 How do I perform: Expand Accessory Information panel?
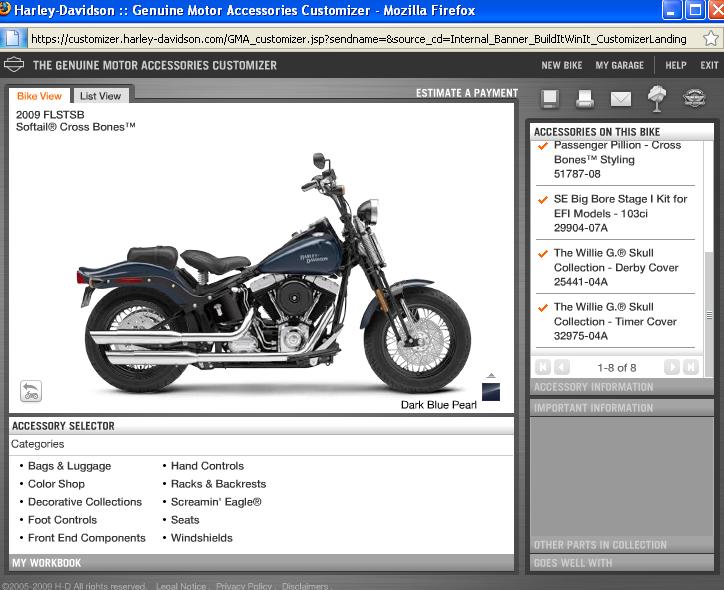coord(621,387)
